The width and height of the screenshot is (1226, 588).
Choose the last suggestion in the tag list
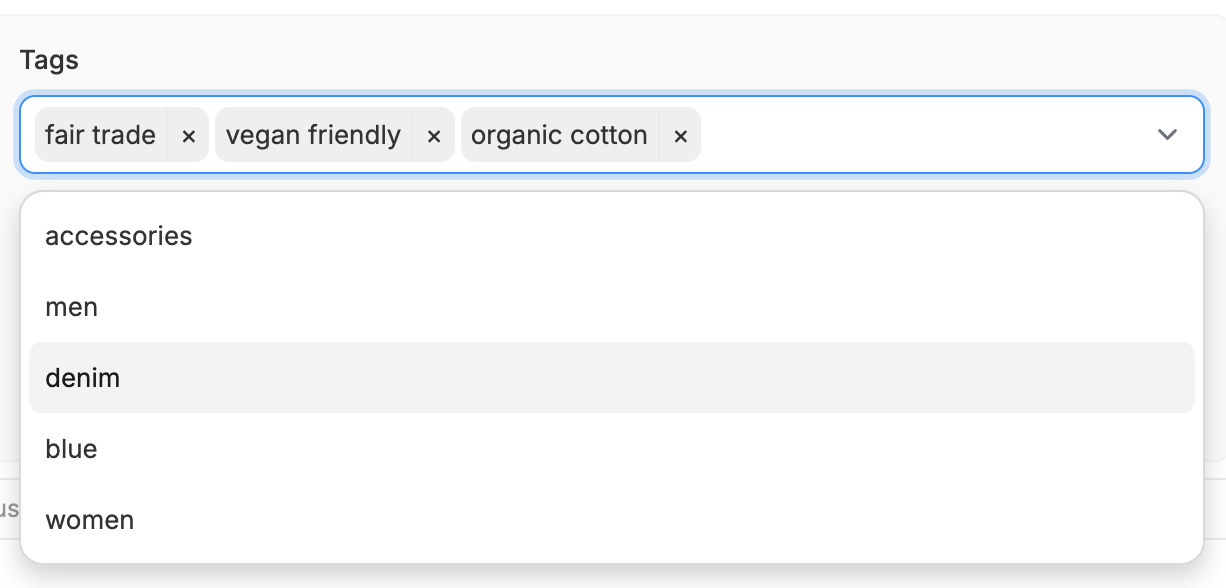click(612, 520)
